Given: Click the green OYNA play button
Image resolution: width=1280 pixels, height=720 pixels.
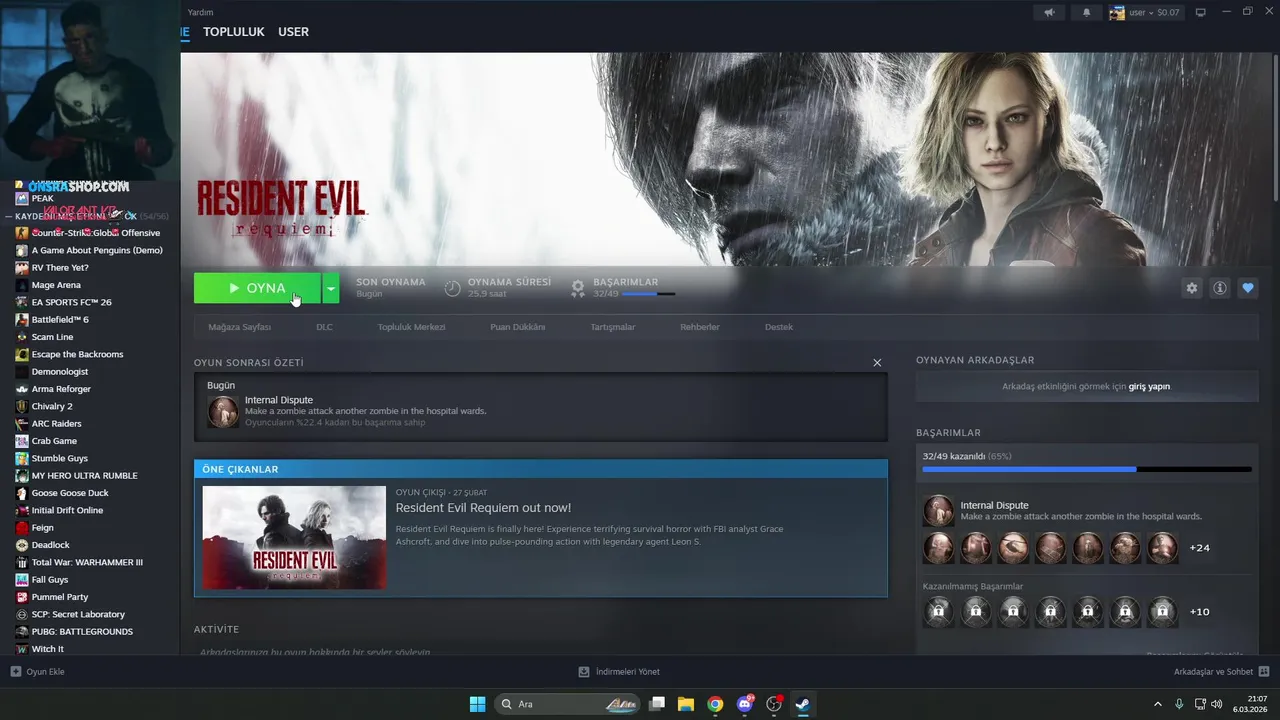Looking at the screenshot, I should pos(257,288).
